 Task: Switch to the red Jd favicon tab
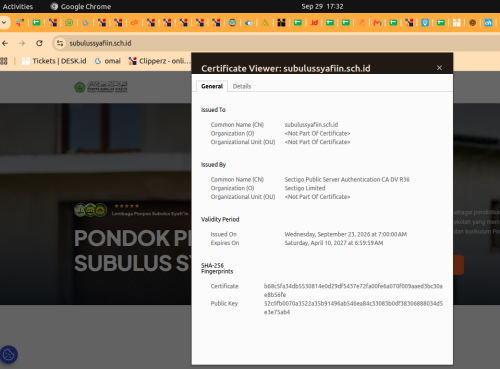click(x=314, y=23)
